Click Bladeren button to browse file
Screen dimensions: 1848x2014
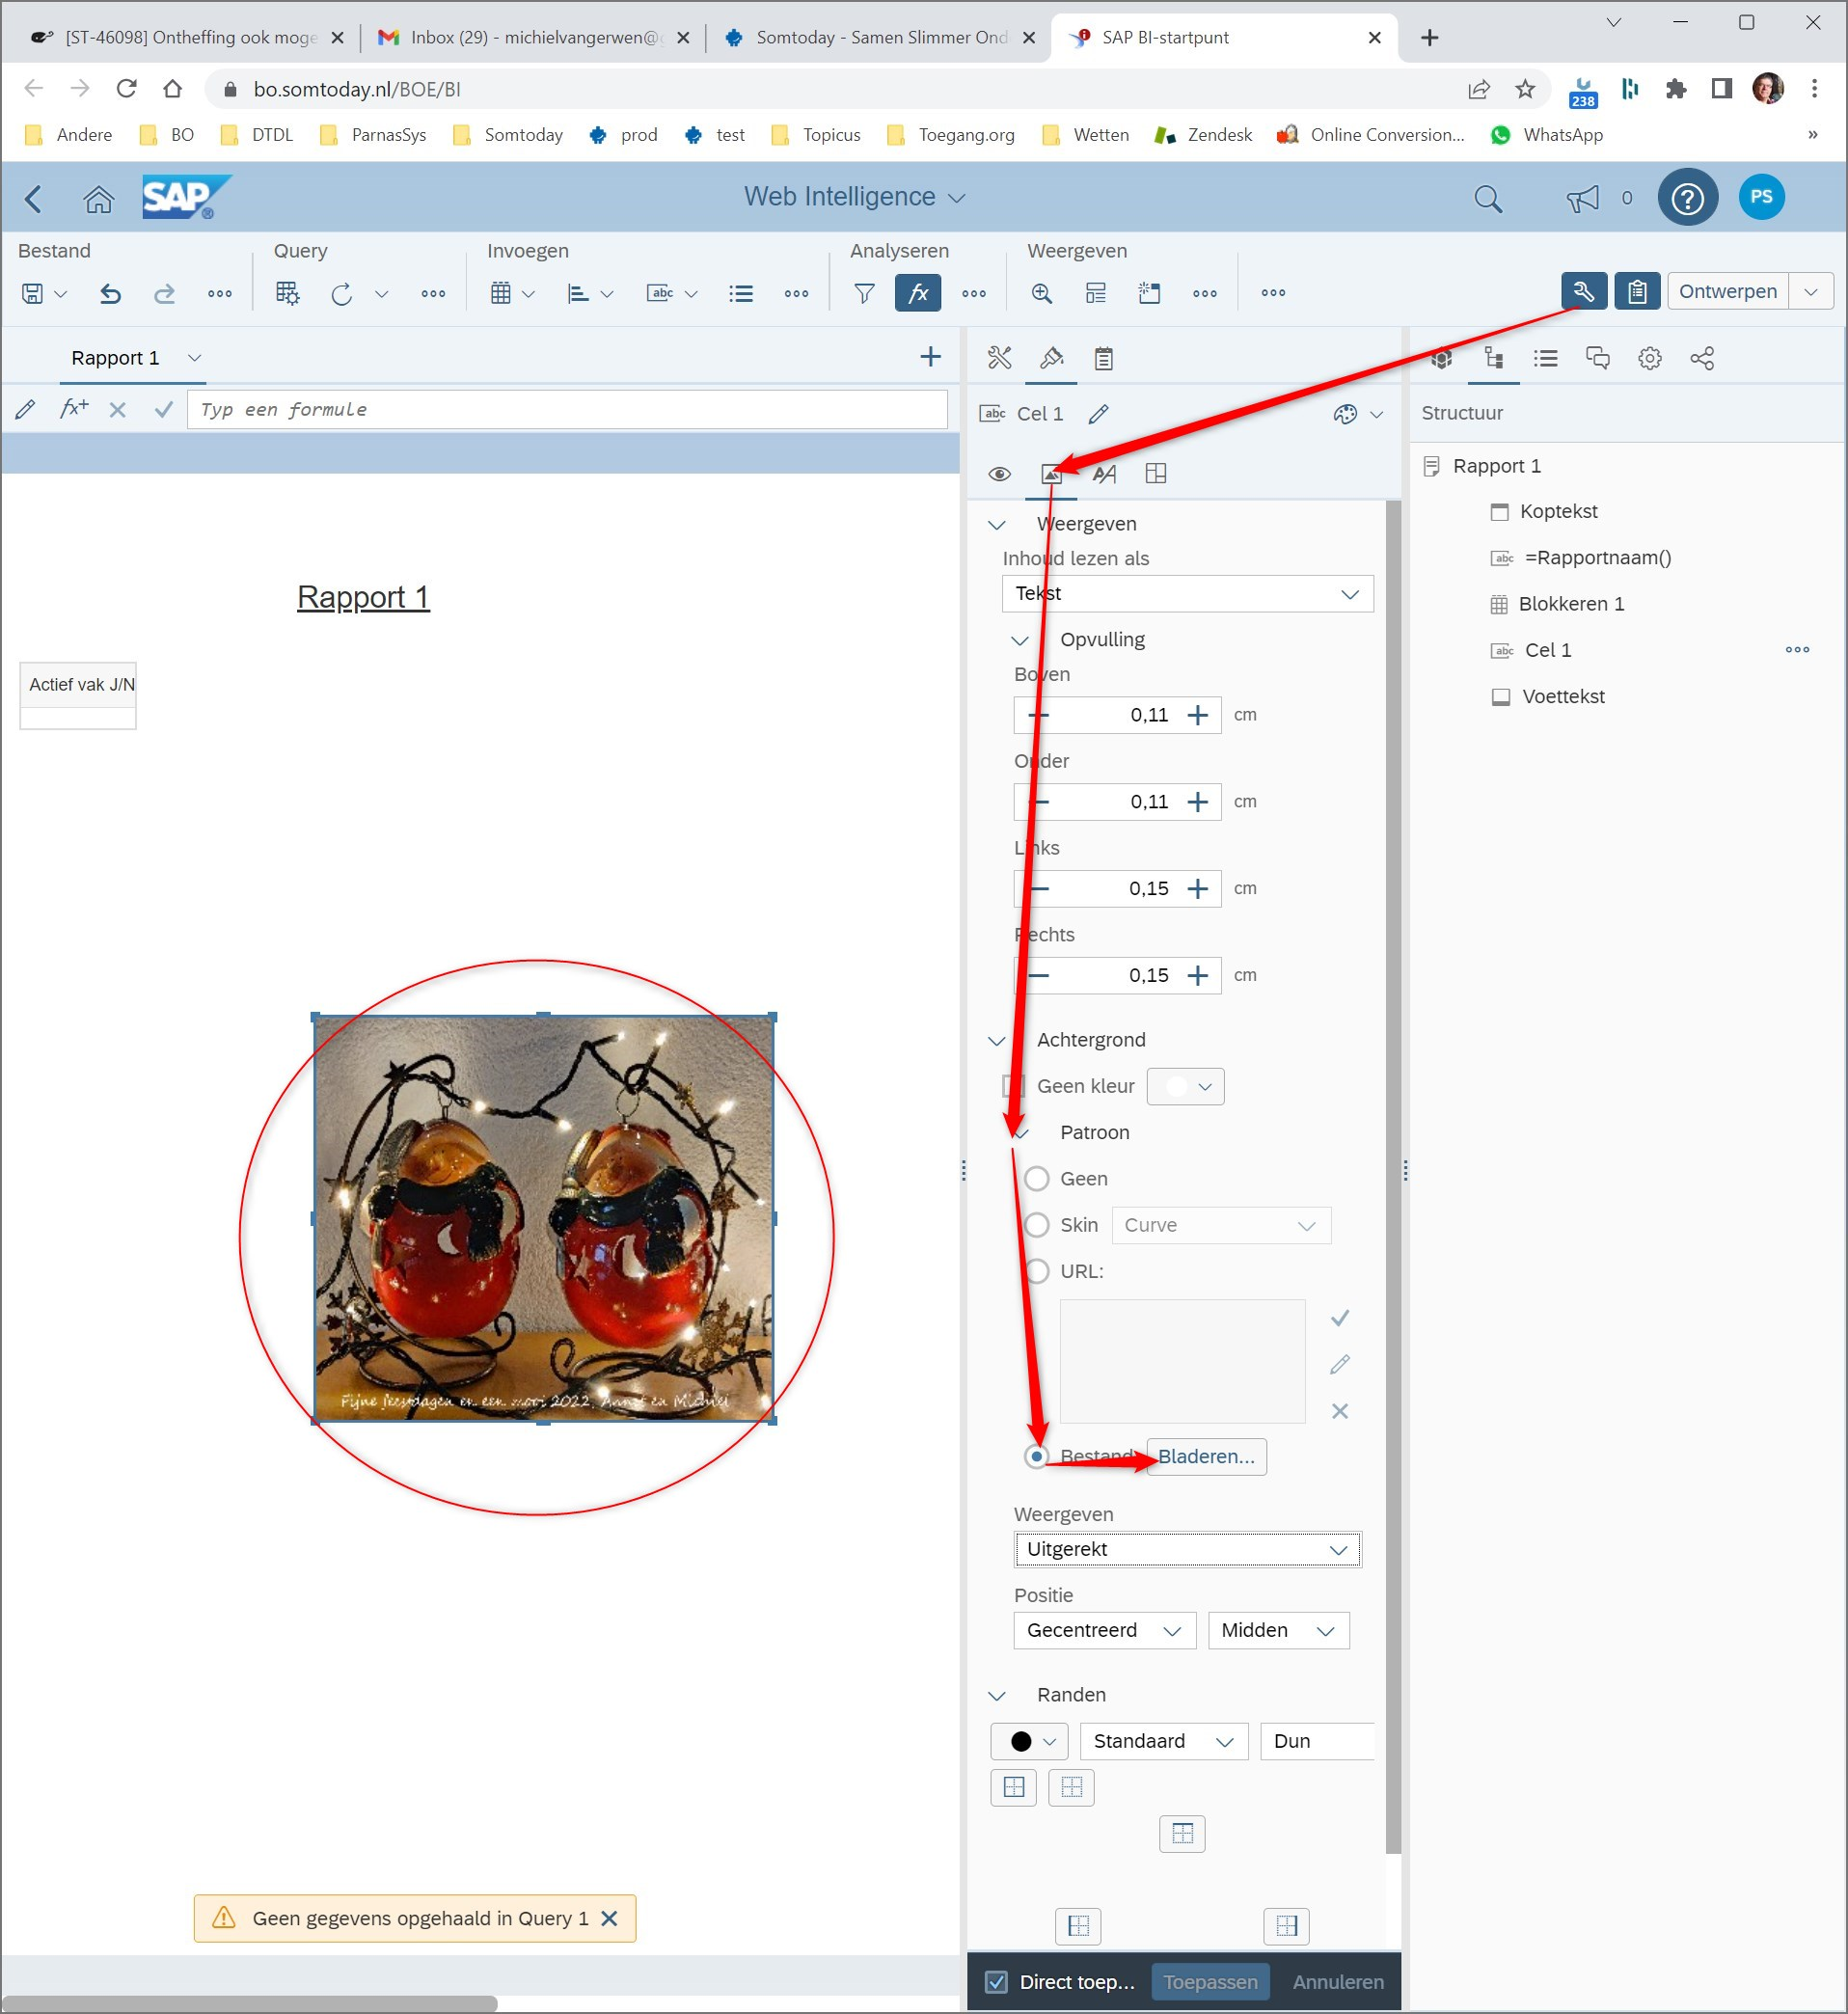point(1206,1456)
